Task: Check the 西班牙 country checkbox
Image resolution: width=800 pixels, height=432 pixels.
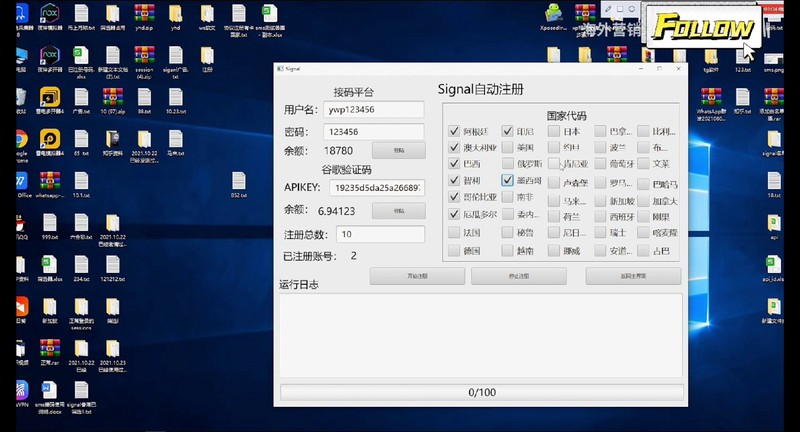Action: point(601,217)
